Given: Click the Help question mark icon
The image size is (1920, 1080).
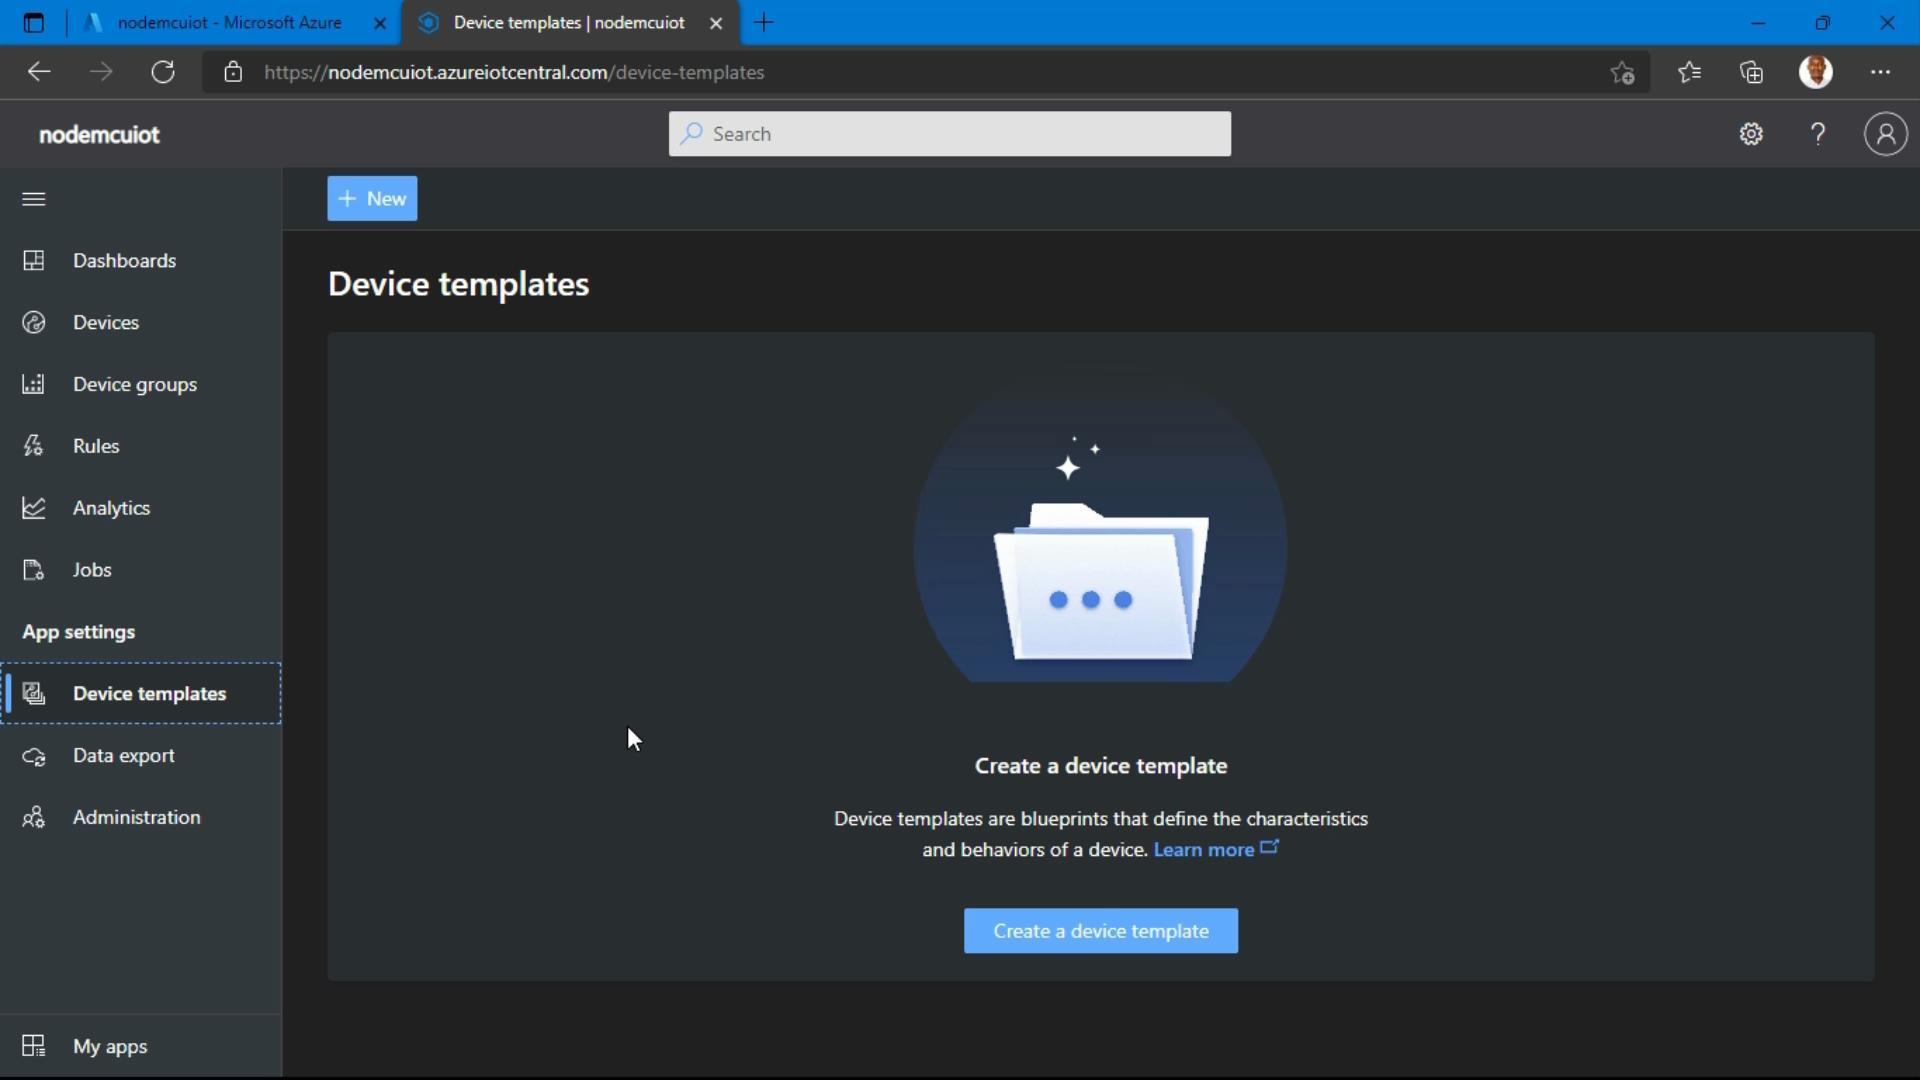Looking at the screenshot, I should 1820,133.
